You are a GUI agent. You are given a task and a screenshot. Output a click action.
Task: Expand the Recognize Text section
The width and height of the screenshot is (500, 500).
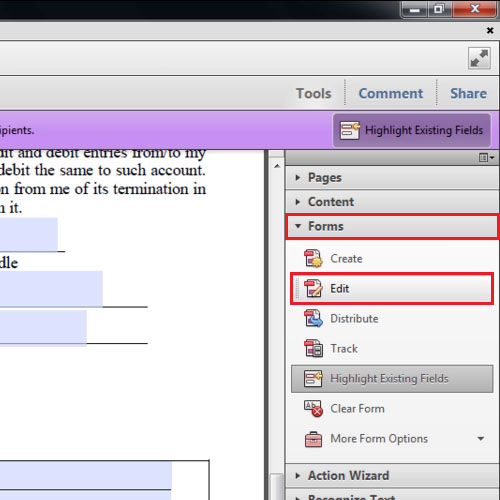(x=392, y=495)
